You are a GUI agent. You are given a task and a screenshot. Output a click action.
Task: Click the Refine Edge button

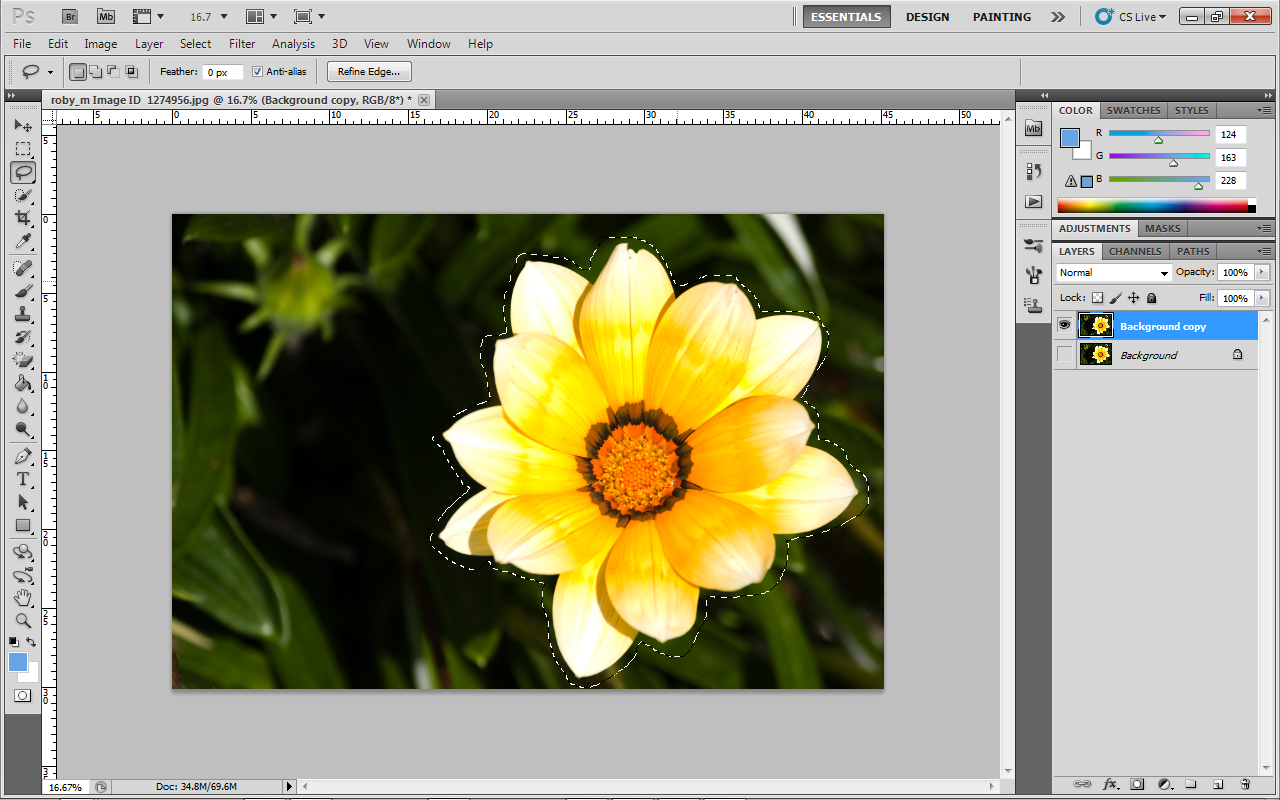pyautogui.click(x=369, y=72)
